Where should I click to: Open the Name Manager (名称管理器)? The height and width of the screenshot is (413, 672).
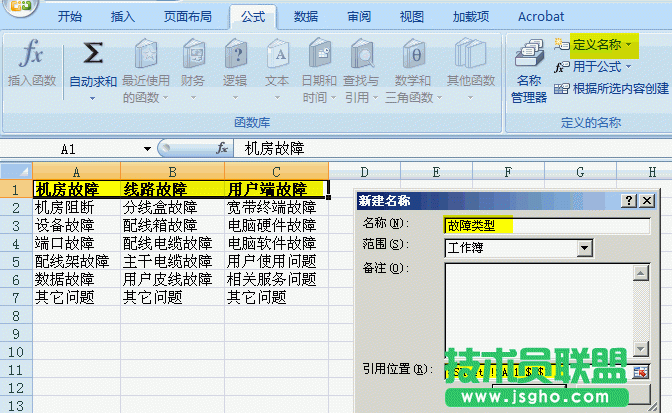[x=529, y=71]
